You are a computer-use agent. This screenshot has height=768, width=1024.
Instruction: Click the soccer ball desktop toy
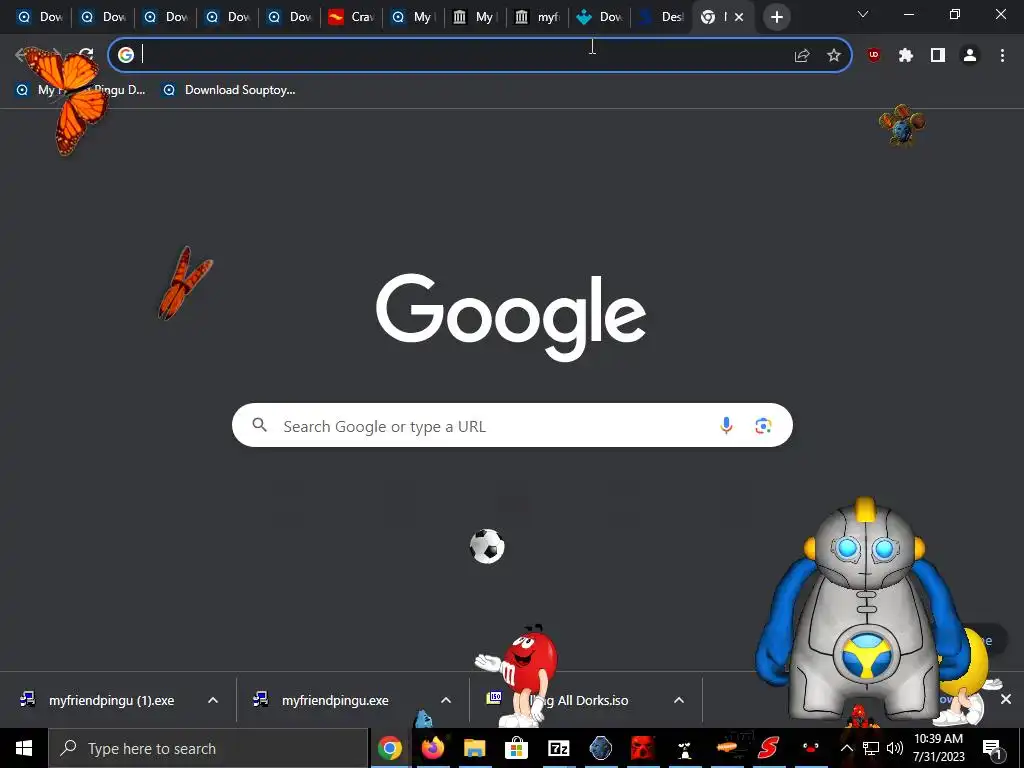point(487,546)
